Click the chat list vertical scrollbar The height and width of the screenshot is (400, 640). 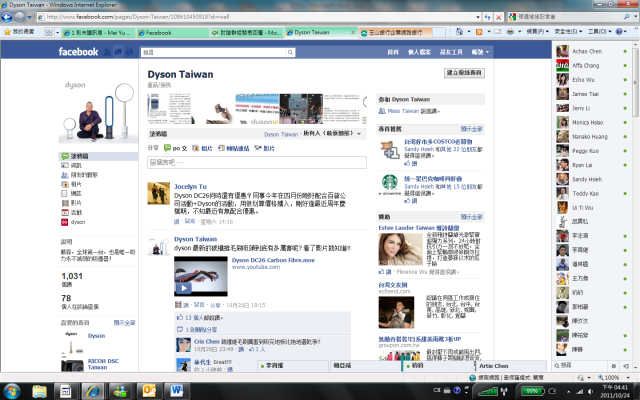tap(636, 82)
